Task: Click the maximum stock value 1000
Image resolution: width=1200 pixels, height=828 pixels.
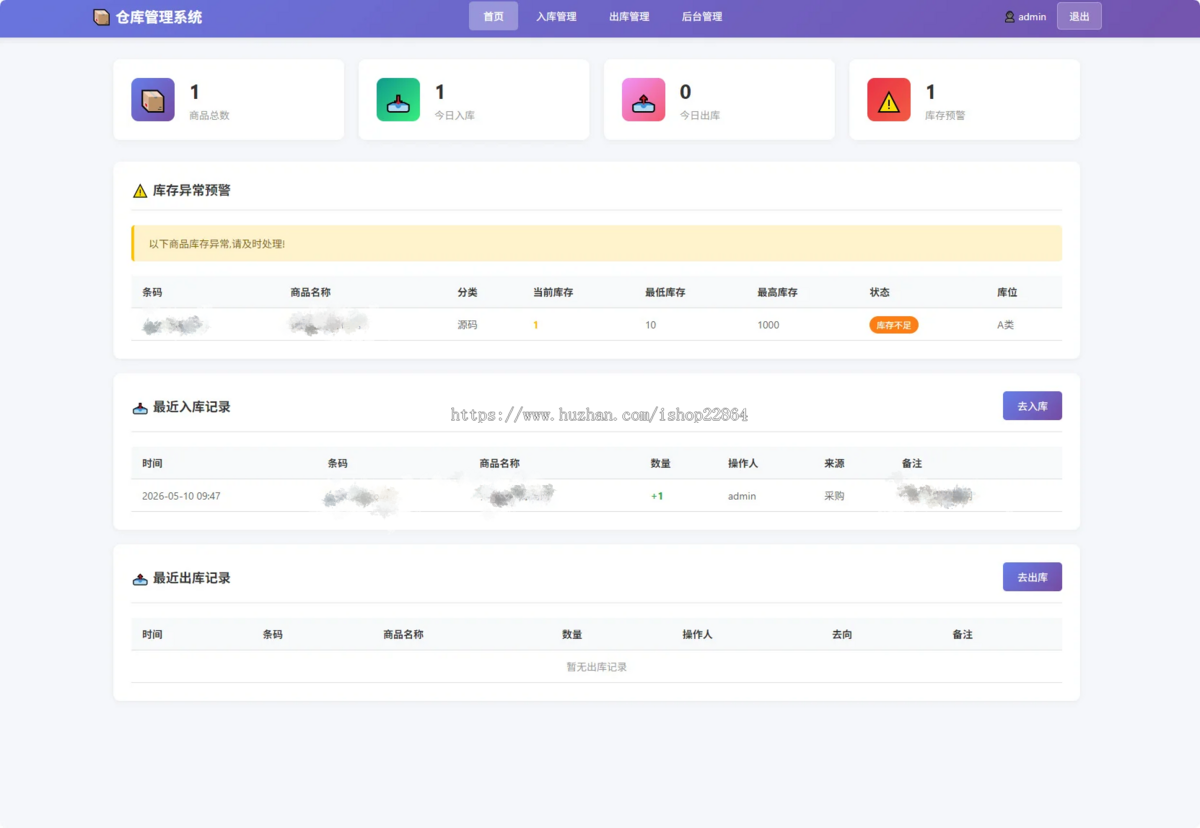Action: click(x=768, y=325)
